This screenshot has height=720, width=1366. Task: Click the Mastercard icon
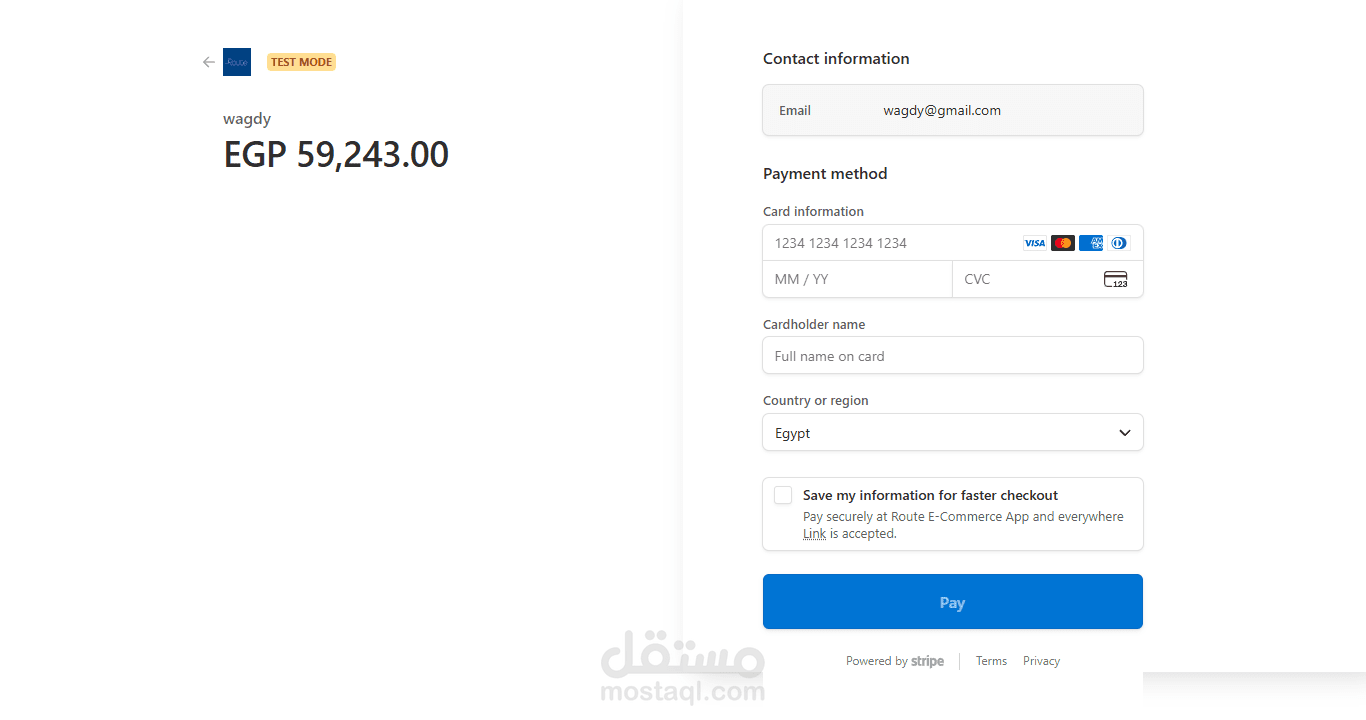tap(1062, 243)
